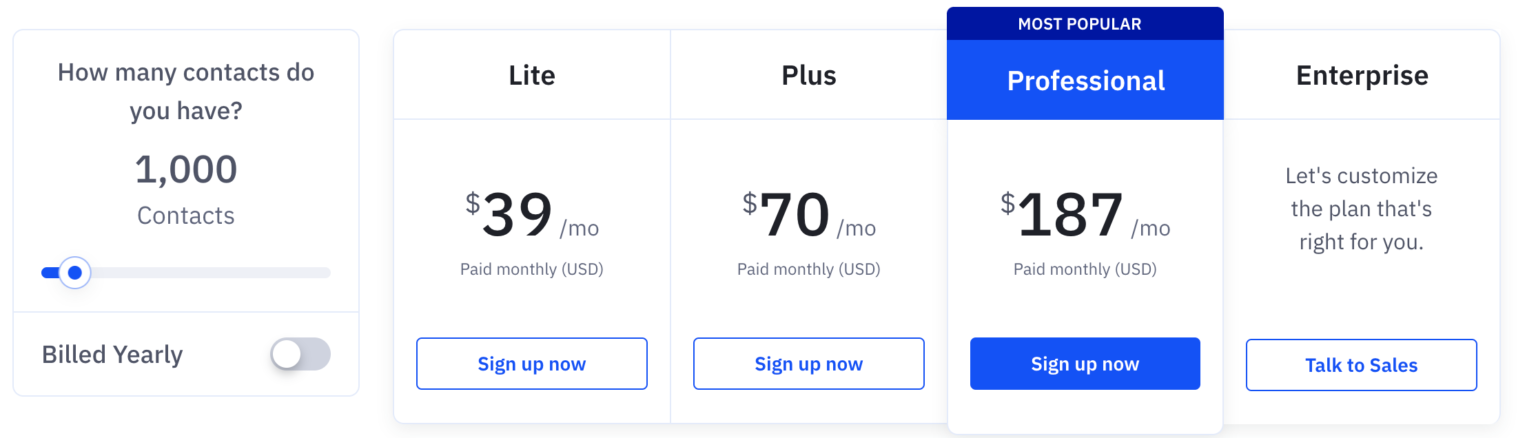Click the $39 per month price
The height and width of the screenshot is (438, 1536).
pos(531,216)
